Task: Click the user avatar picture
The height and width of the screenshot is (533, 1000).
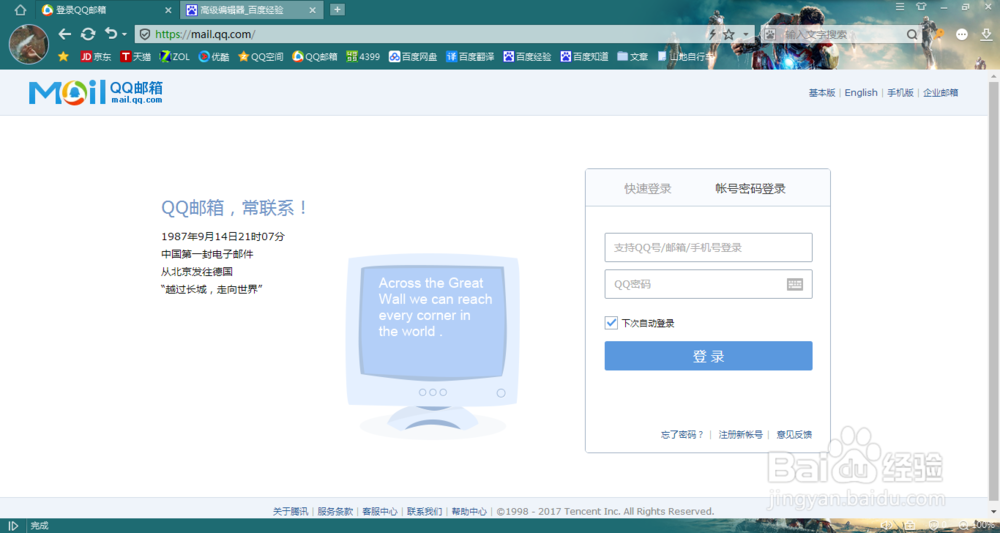Action: pos(29,44)
